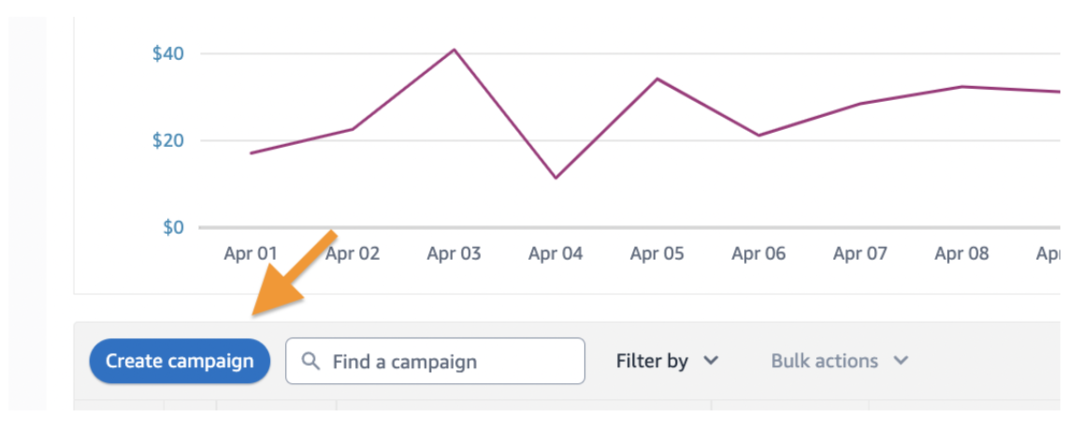Screen dimensions: 1080x431
Task: Click the chart data point above Apr 07
Action: pos(861,103)
